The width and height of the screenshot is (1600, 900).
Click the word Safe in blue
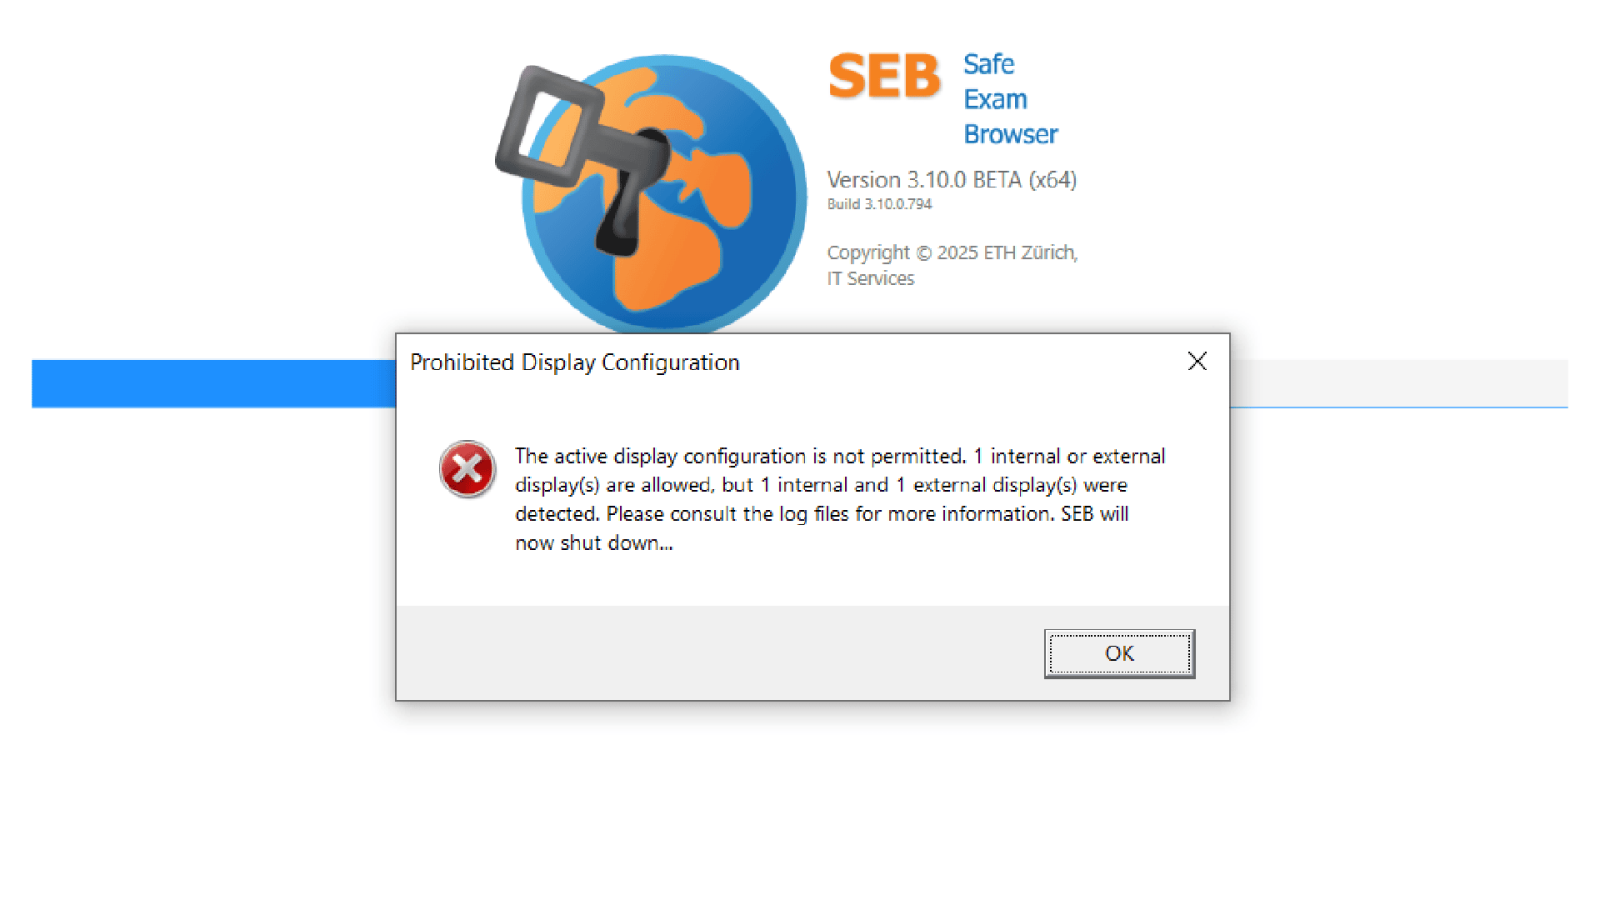click(x=988, y=64)
